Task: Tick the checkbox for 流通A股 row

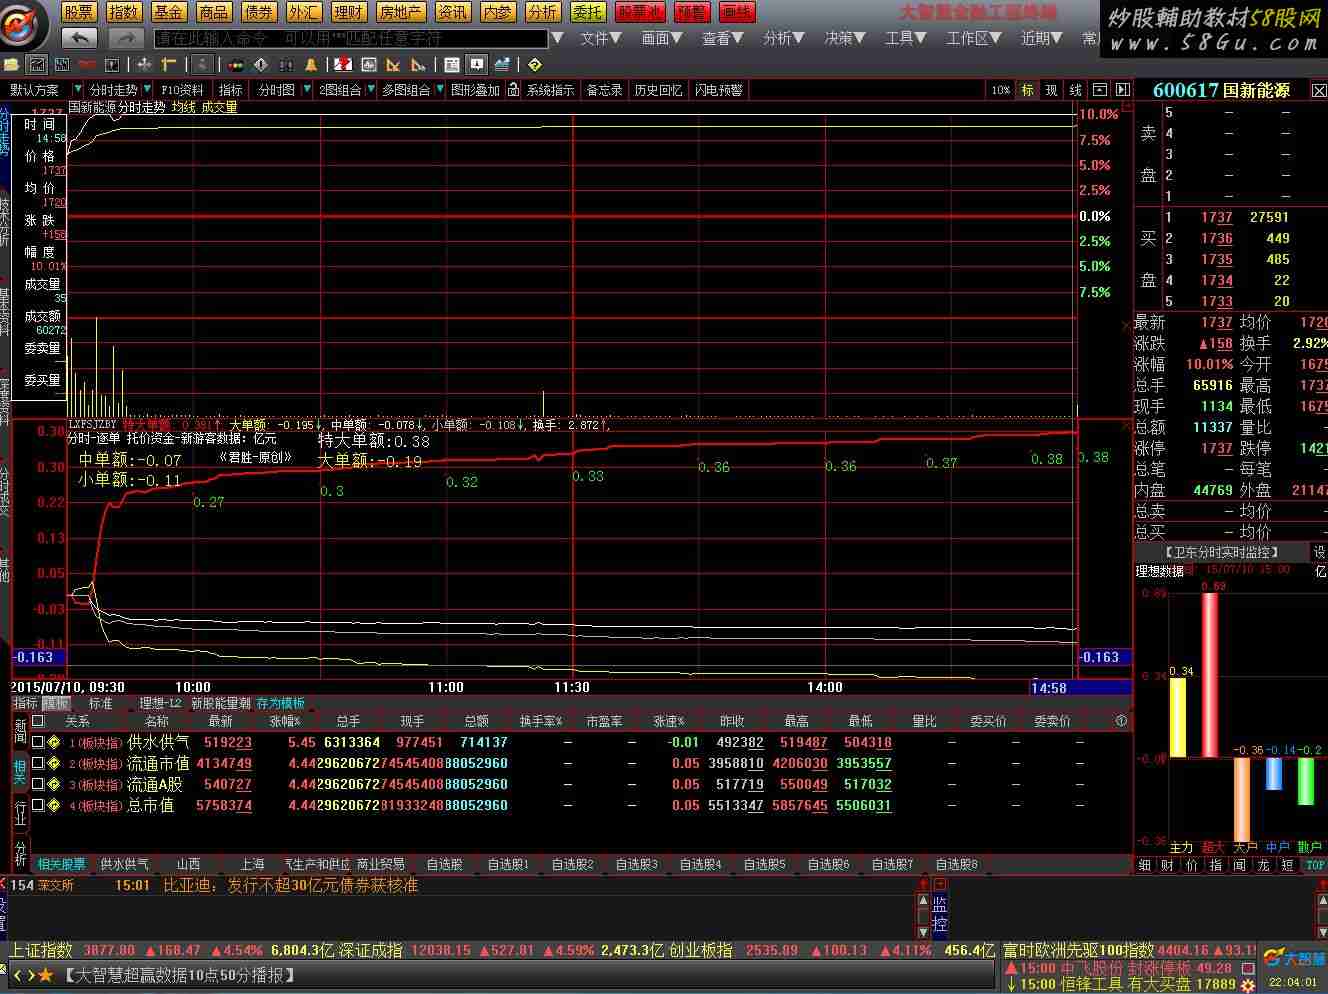Action: click(x=38, y=784)
